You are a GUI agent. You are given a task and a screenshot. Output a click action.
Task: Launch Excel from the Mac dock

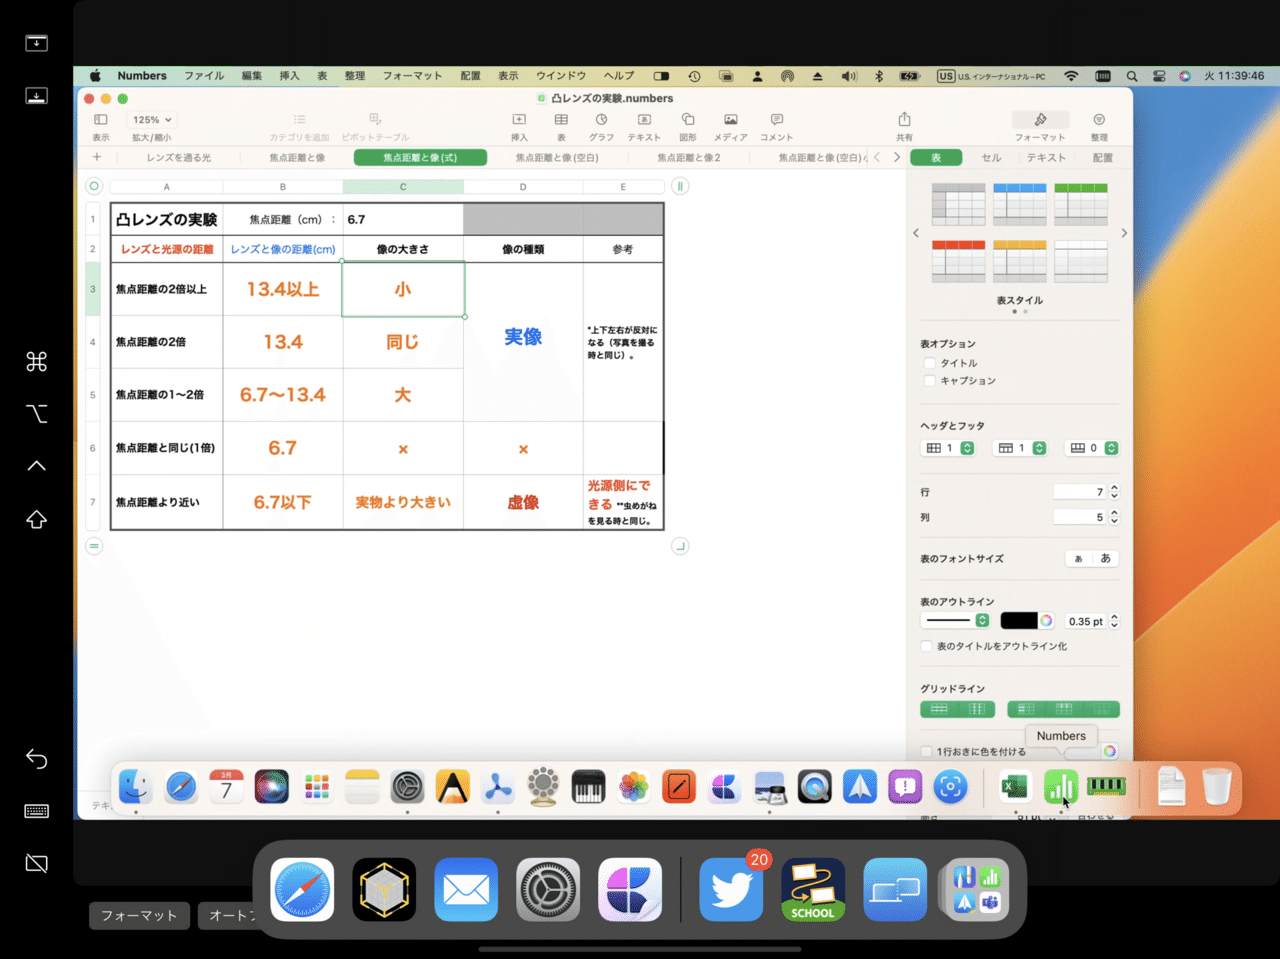point(1015,787)
